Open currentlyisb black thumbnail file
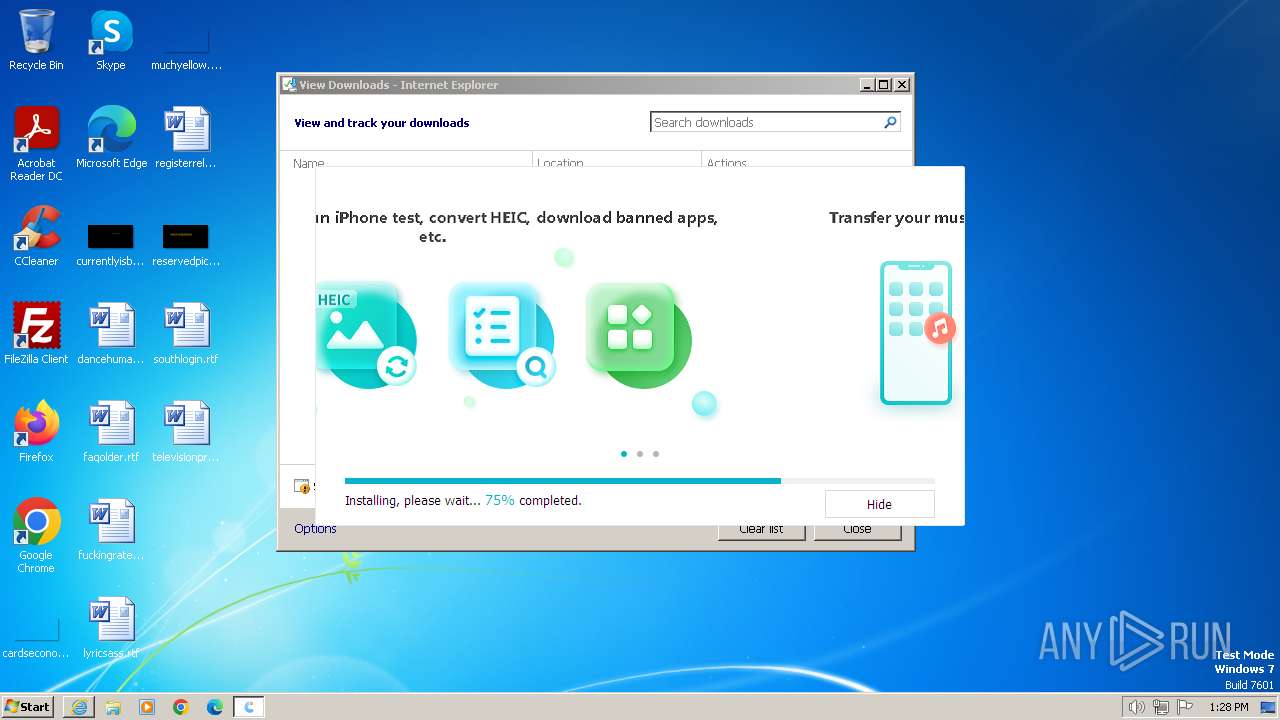Screen dimensions: 1280x720 [111, 246]
